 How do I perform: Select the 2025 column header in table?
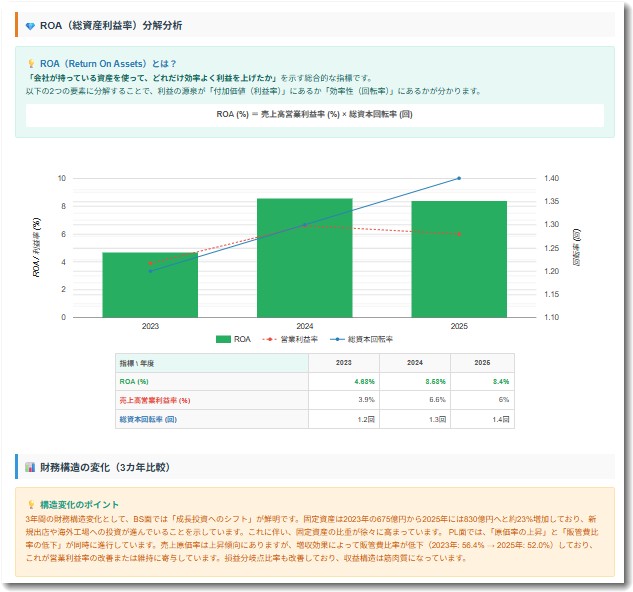(x=483, y=363)
